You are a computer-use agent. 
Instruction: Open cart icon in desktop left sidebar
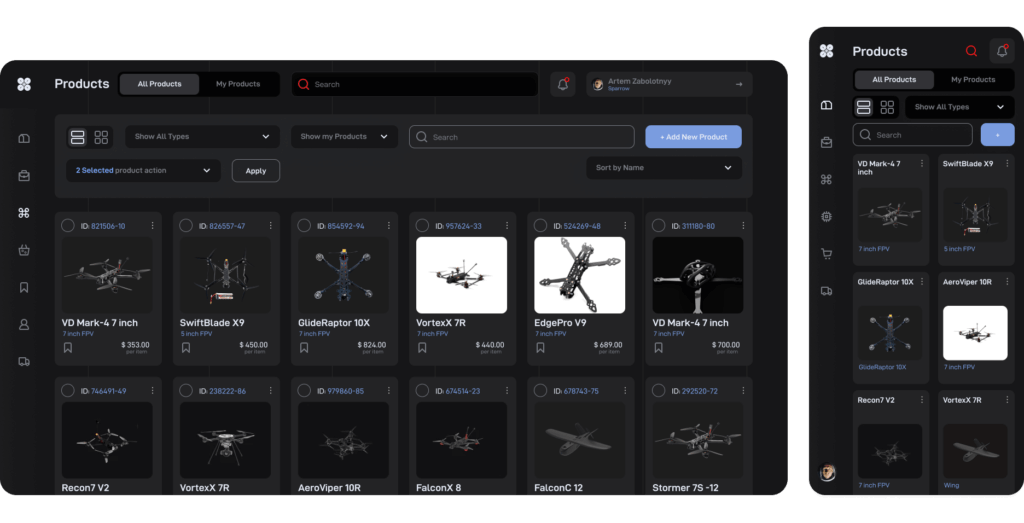coord(24,250)
